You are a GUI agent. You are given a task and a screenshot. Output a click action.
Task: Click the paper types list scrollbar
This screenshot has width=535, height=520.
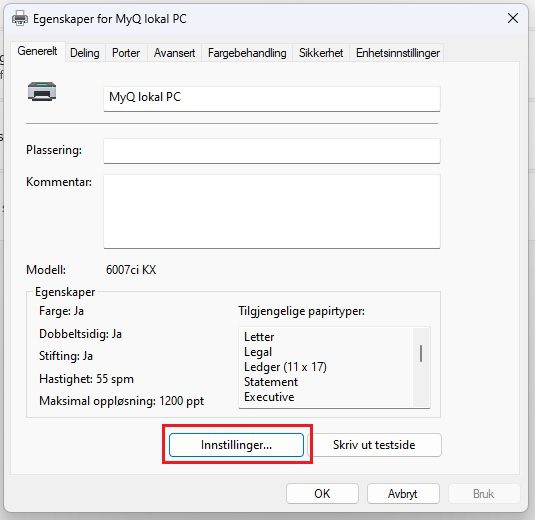coord(421,367)
